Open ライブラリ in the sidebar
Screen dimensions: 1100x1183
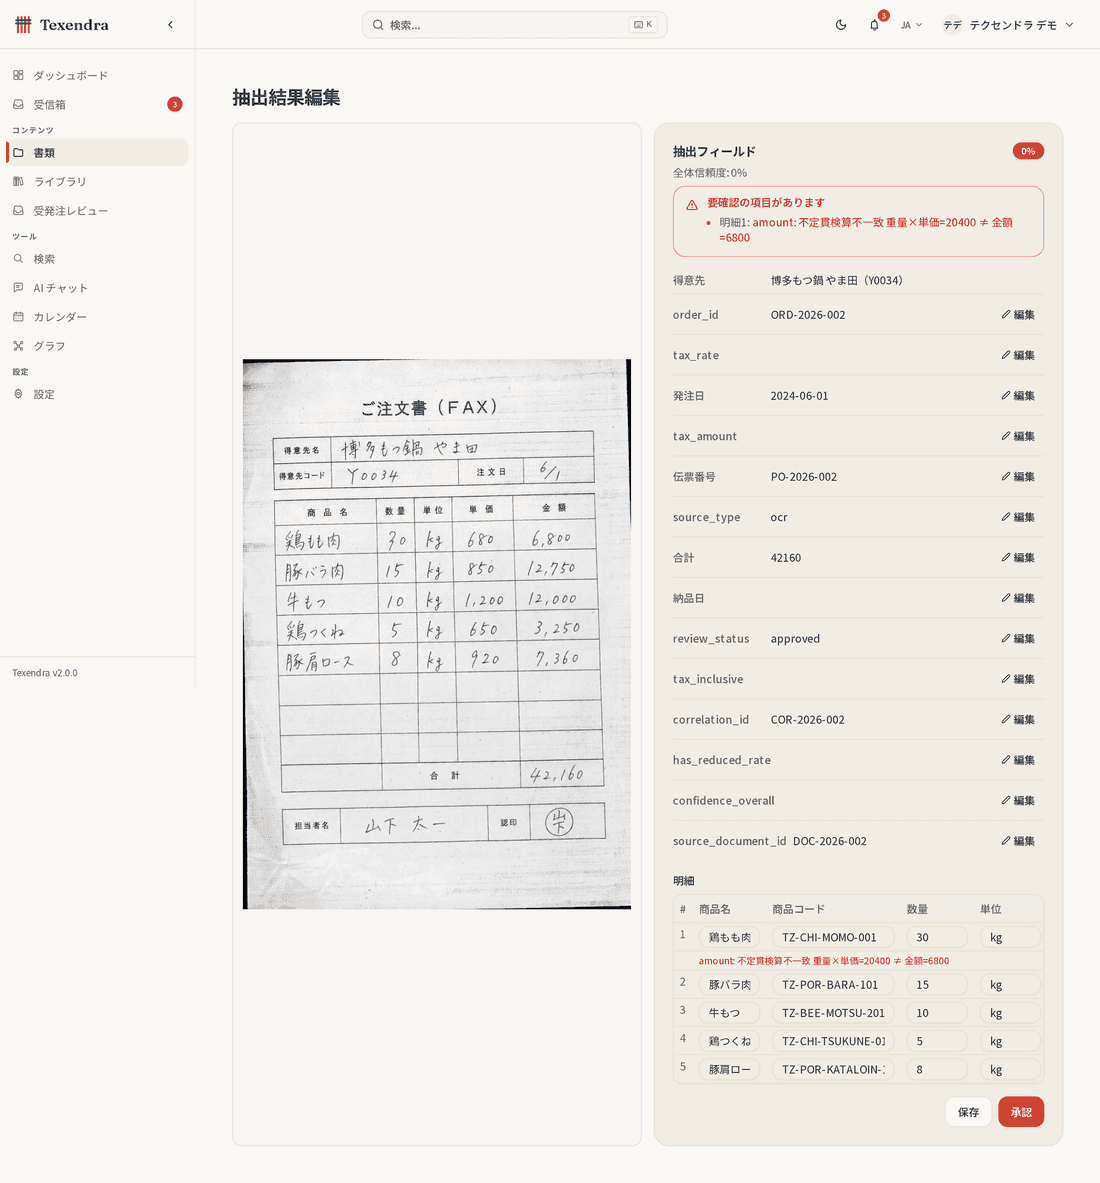point(97,182)
